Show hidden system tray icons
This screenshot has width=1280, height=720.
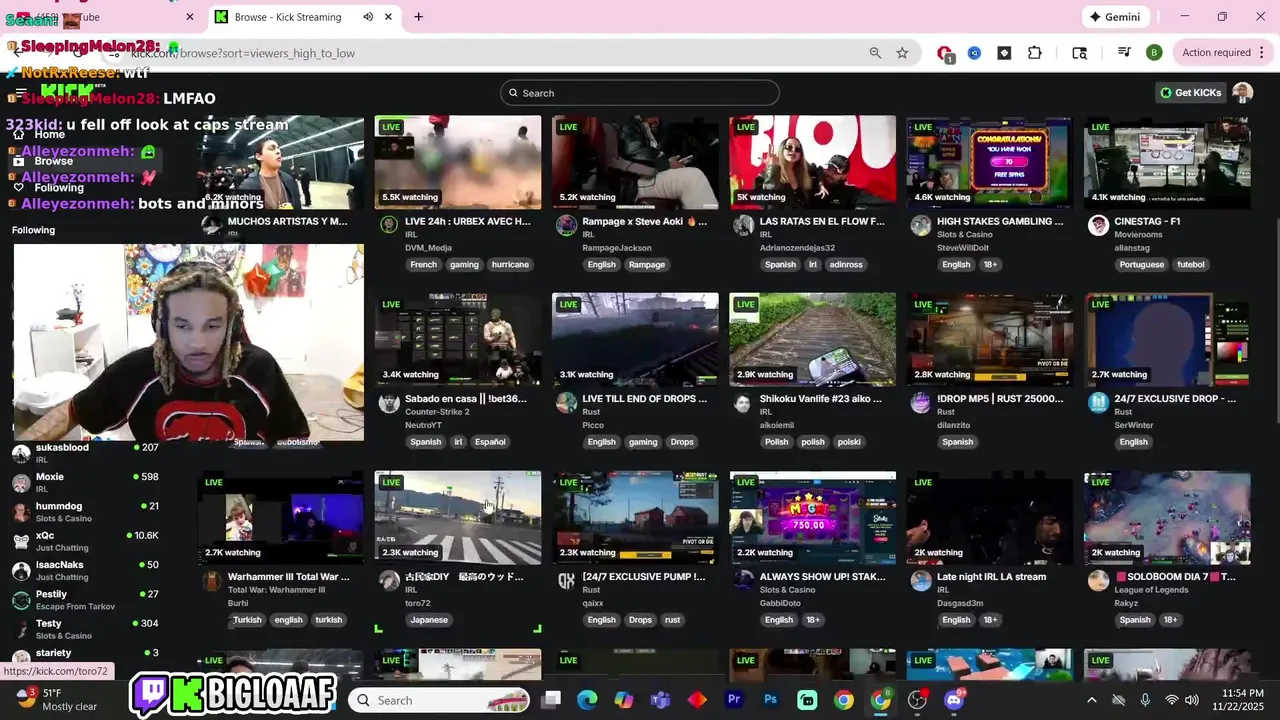(1092, 700)
